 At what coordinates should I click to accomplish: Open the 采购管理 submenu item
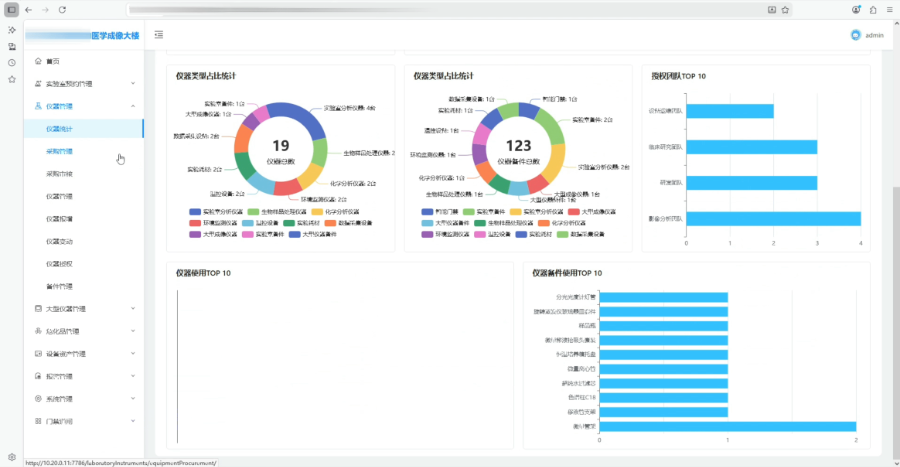pos(59,151)
